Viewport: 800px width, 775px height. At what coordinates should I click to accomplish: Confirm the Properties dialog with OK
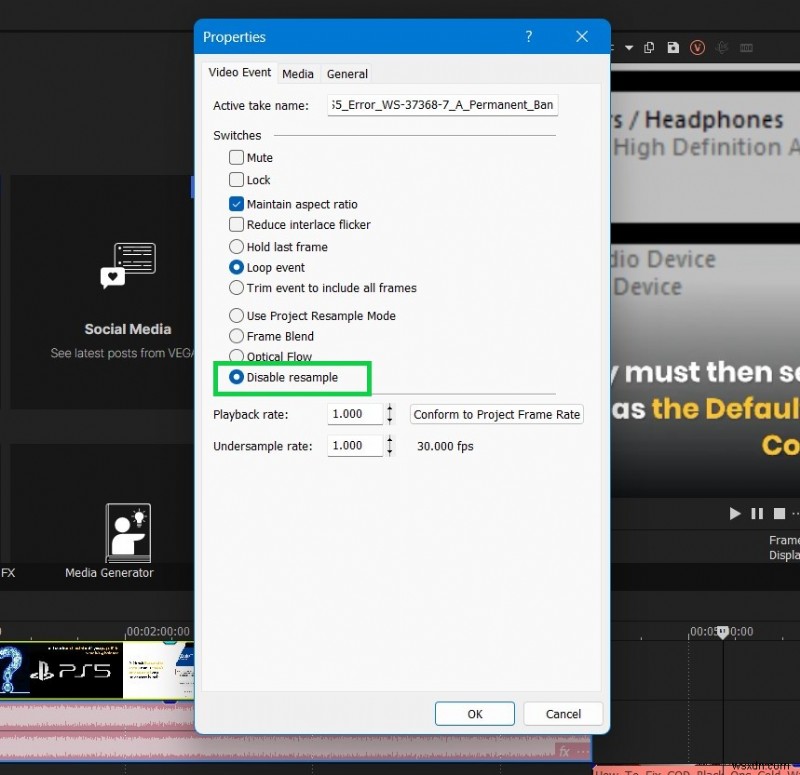coord(474,713)
